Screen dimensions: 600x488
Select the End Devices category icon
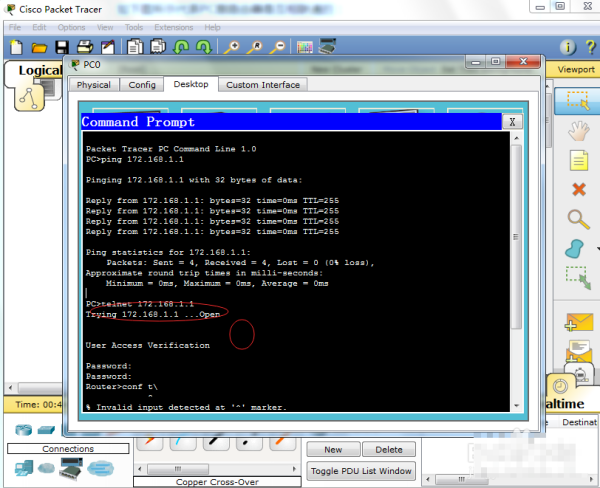tap(24, 468)
